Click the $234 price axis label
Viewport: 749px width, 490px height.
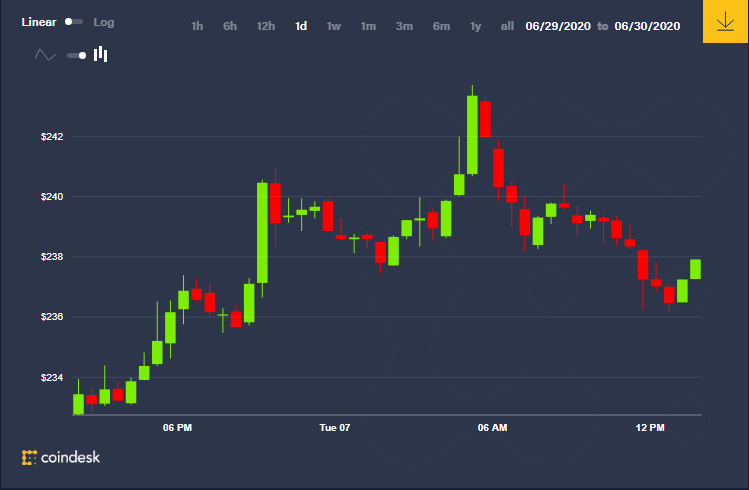pyautogui.click(x=52, y=378)
